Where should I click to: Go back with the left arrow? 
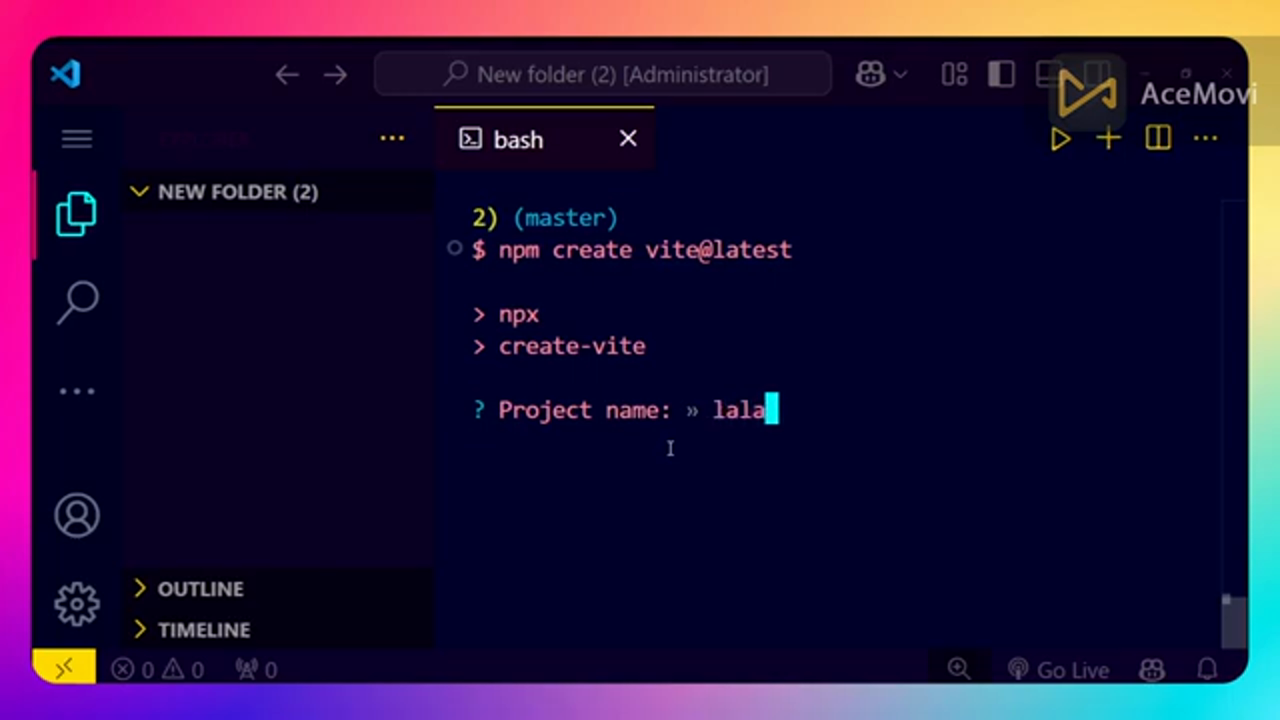tap(287, 75)
